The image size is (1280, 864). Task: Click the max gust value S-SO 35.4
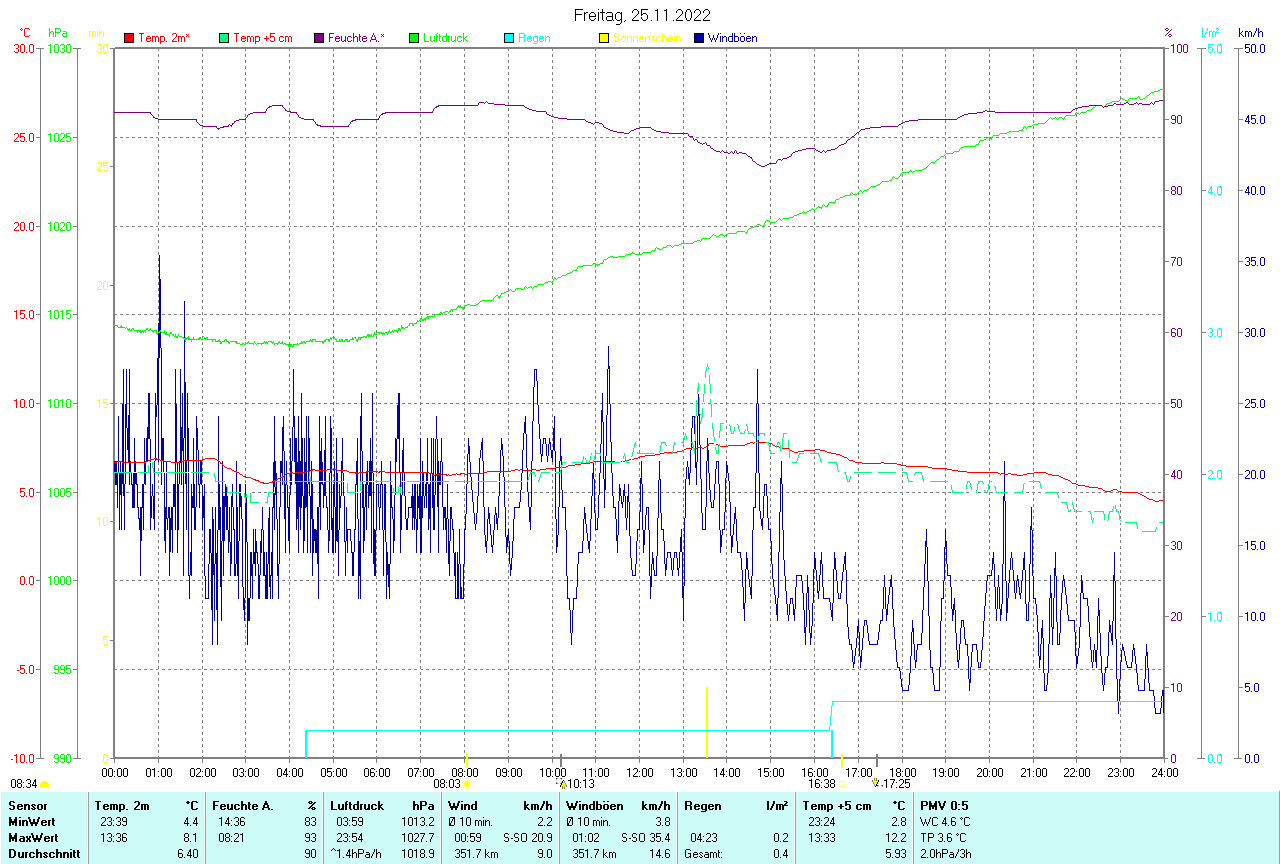[646, 838]
